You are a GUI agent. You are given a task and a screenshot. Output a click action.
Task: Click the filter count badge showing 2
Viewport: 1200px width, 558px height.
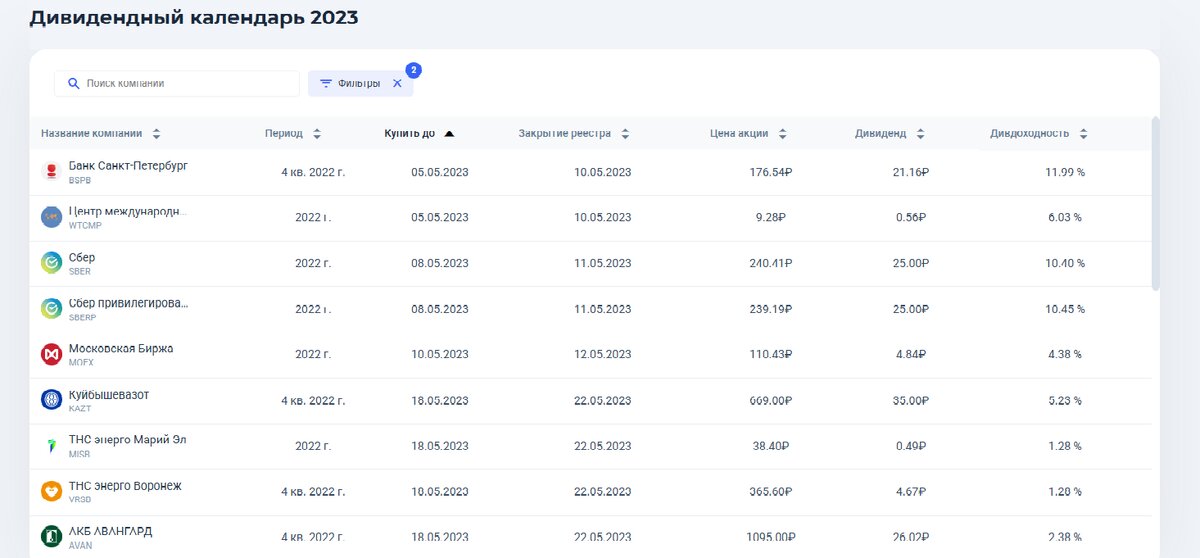(x=413, y=70)
